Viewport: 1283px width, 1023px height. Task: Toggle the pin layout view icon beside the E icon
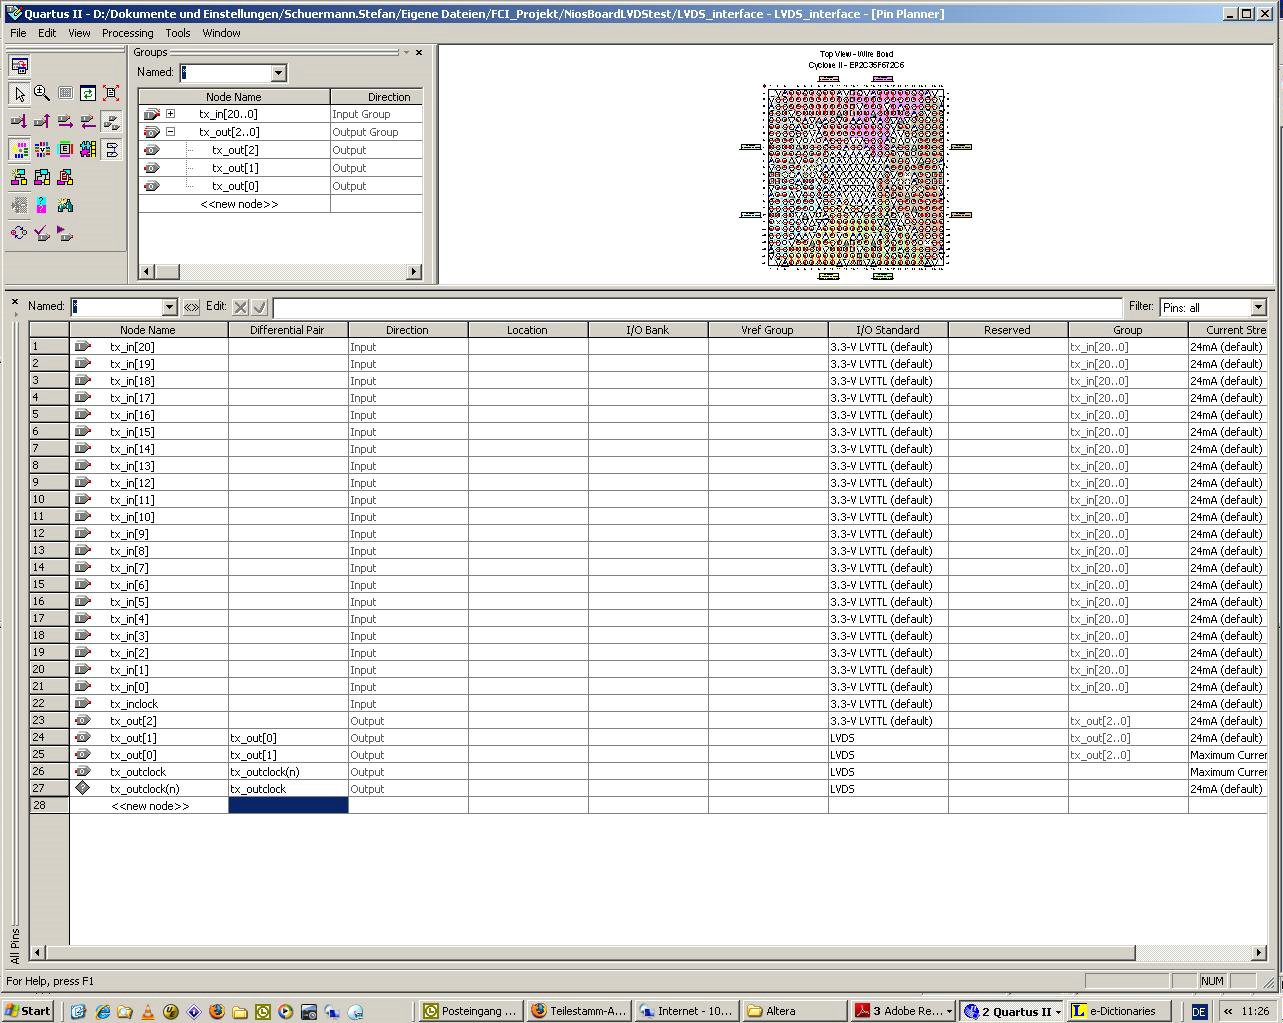(x=88, y=149)
